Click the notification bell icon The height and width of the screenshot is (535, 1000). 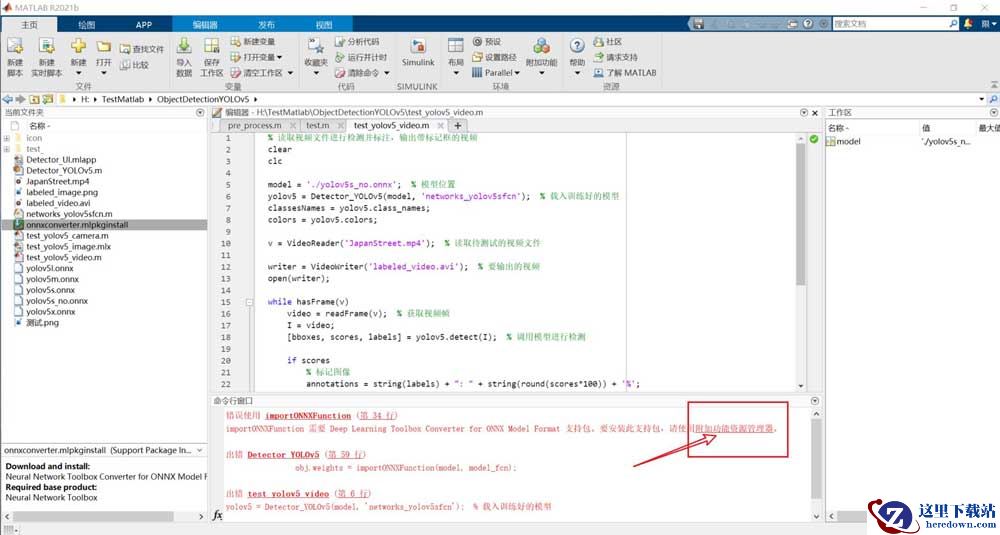968,24
